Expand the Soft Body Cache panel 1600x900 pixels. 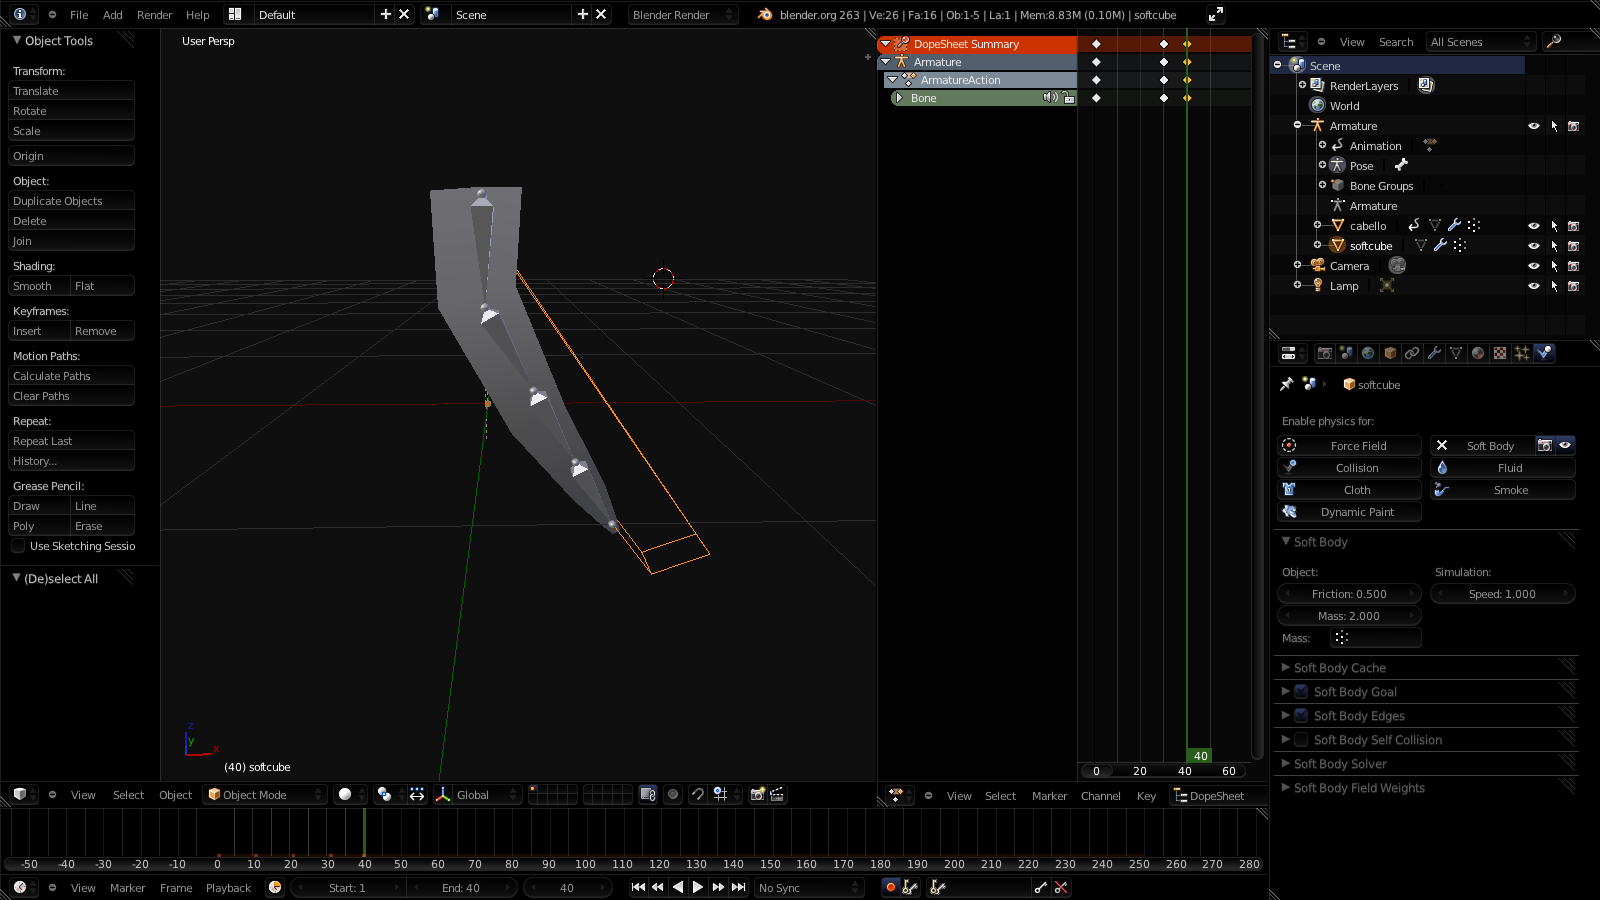pyautogui.click(x=1340, y=668)
